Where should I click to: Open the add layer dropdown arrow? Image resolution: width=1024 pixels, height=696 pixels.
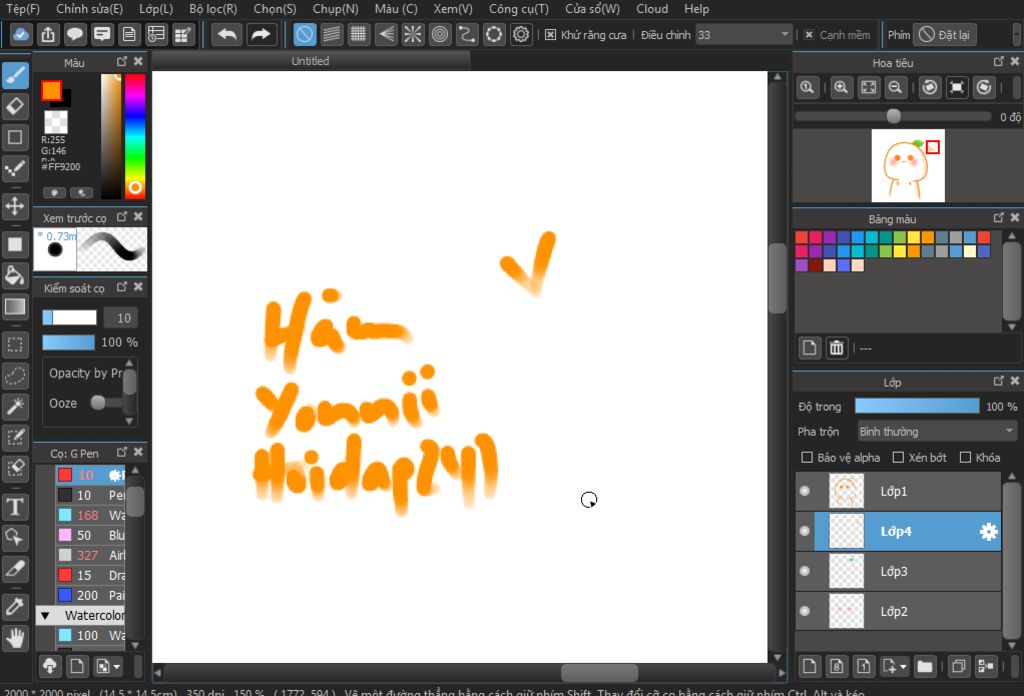904,667
